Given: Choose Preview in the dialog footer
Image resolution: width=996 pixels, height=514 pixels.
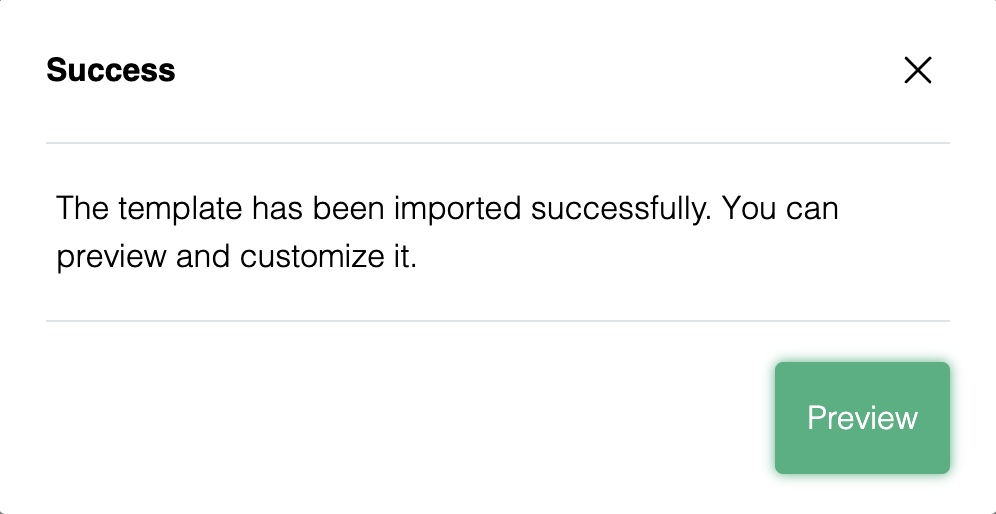Looking at the screenshot, I should [862, 418].
